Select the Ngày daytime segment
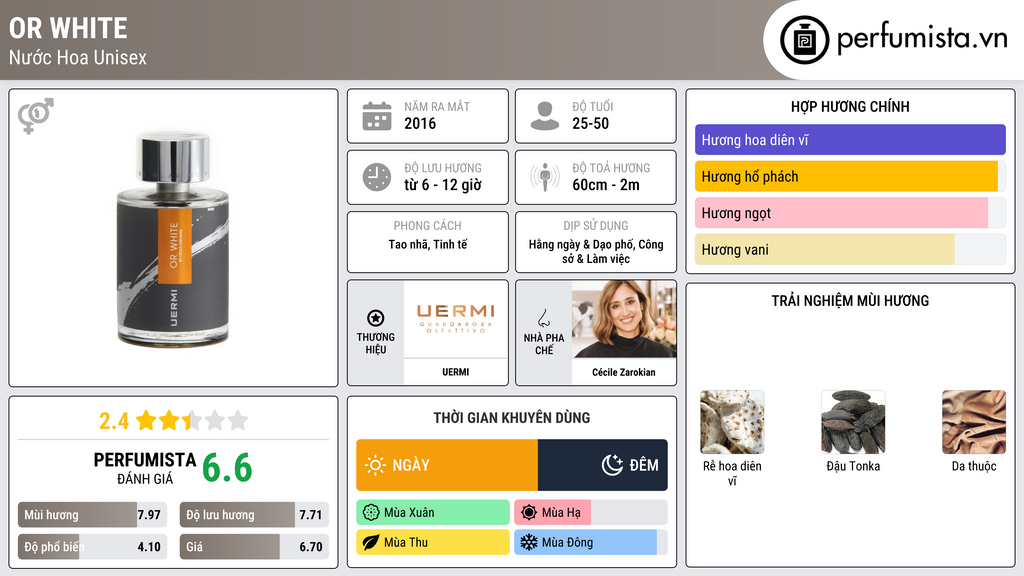 [x=447, y=465]
